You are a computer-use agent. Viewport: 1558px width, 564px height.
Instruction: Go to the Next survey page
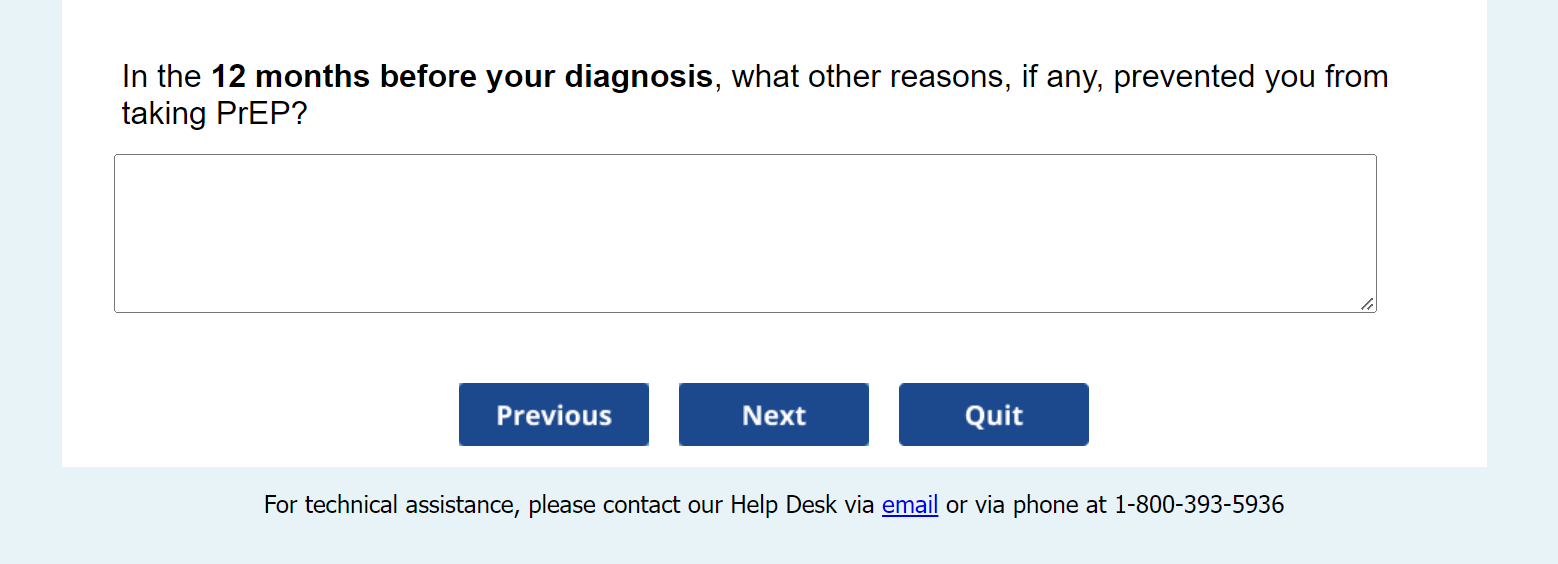773,415
